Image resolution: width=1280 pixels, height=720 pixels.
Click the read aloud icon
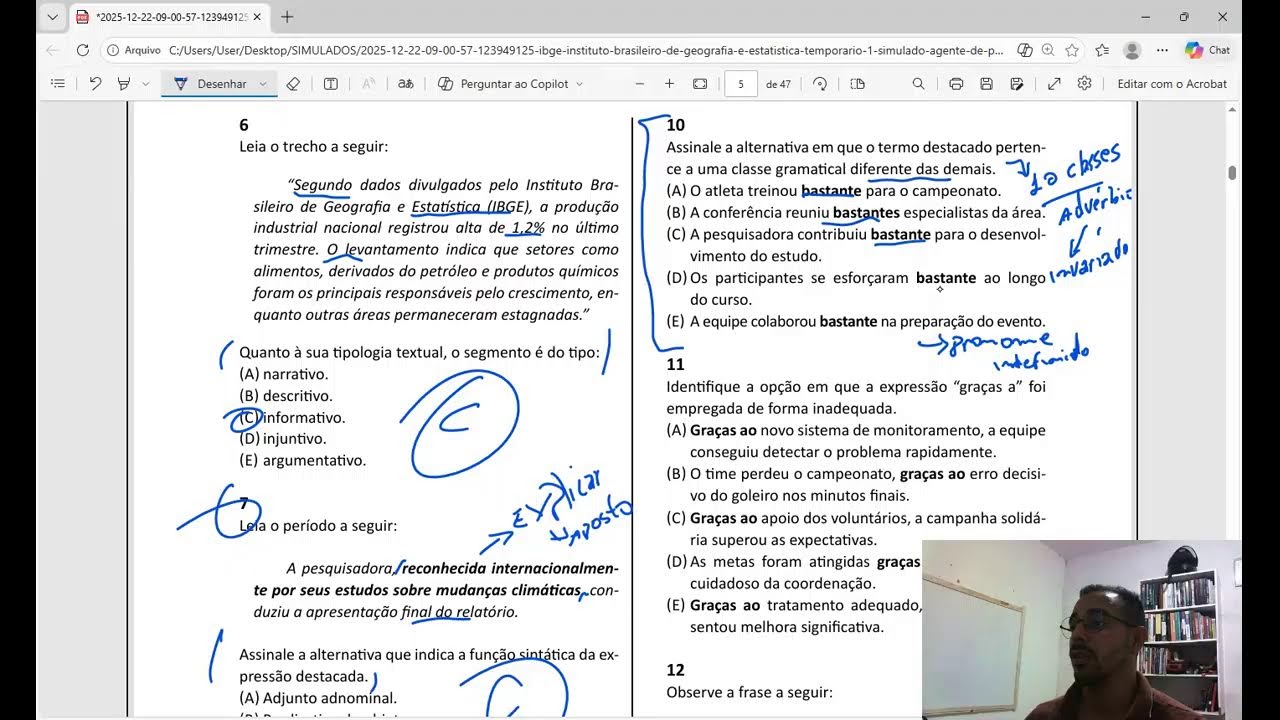tap(368, 84)
